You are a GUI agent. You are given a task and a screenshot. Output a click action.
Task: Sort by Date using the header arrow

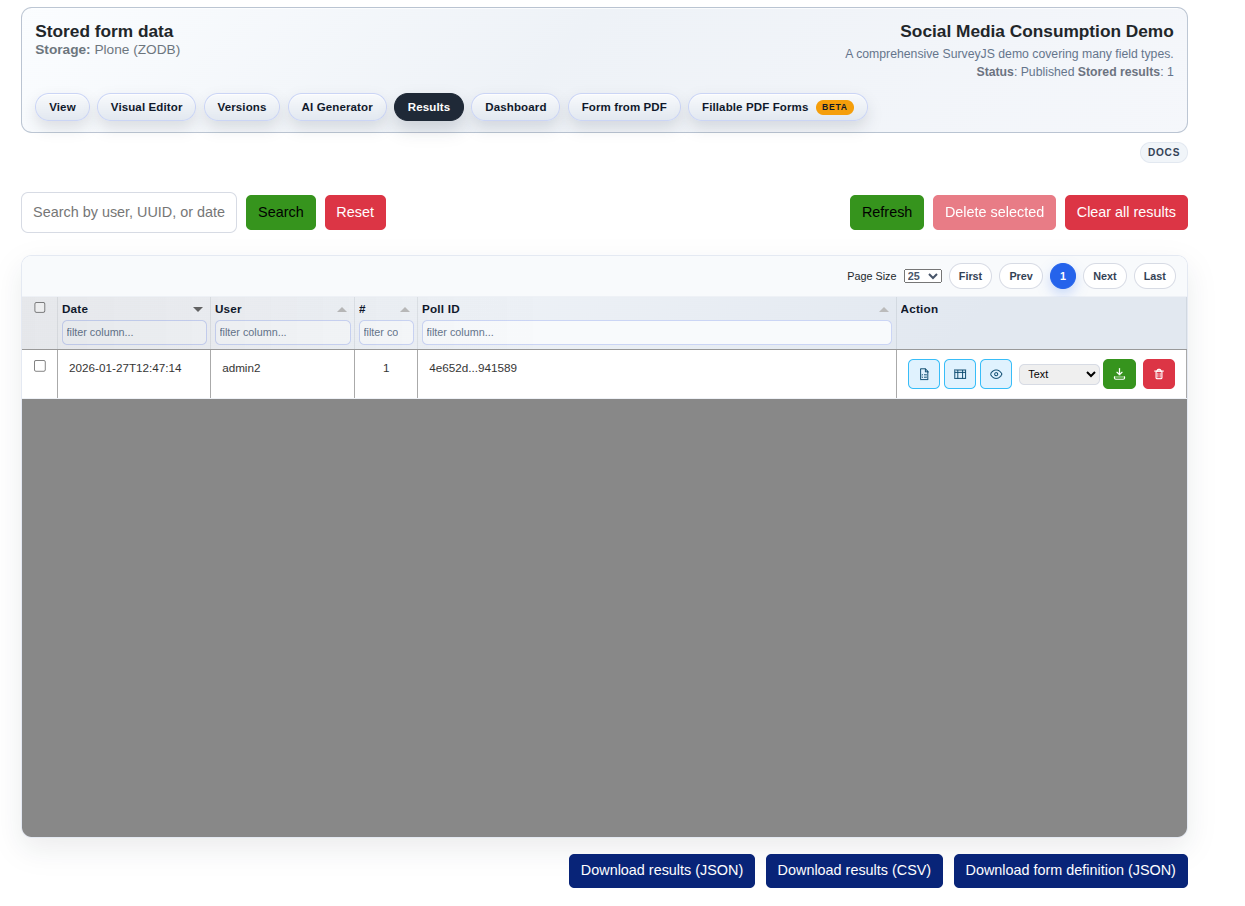[x=198, y=310]
